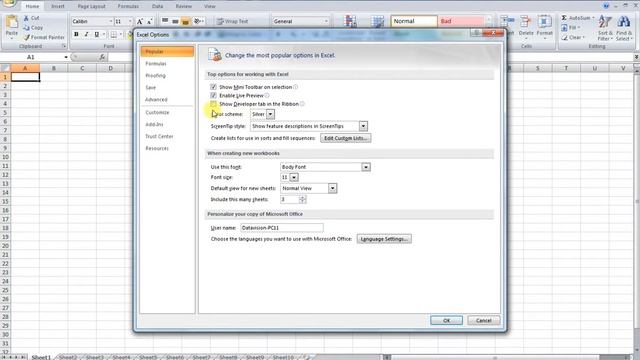The height and width of the screenshot is (360, 640).
Task: Click the AutoSum sigma icon
Action: (564, 18)
